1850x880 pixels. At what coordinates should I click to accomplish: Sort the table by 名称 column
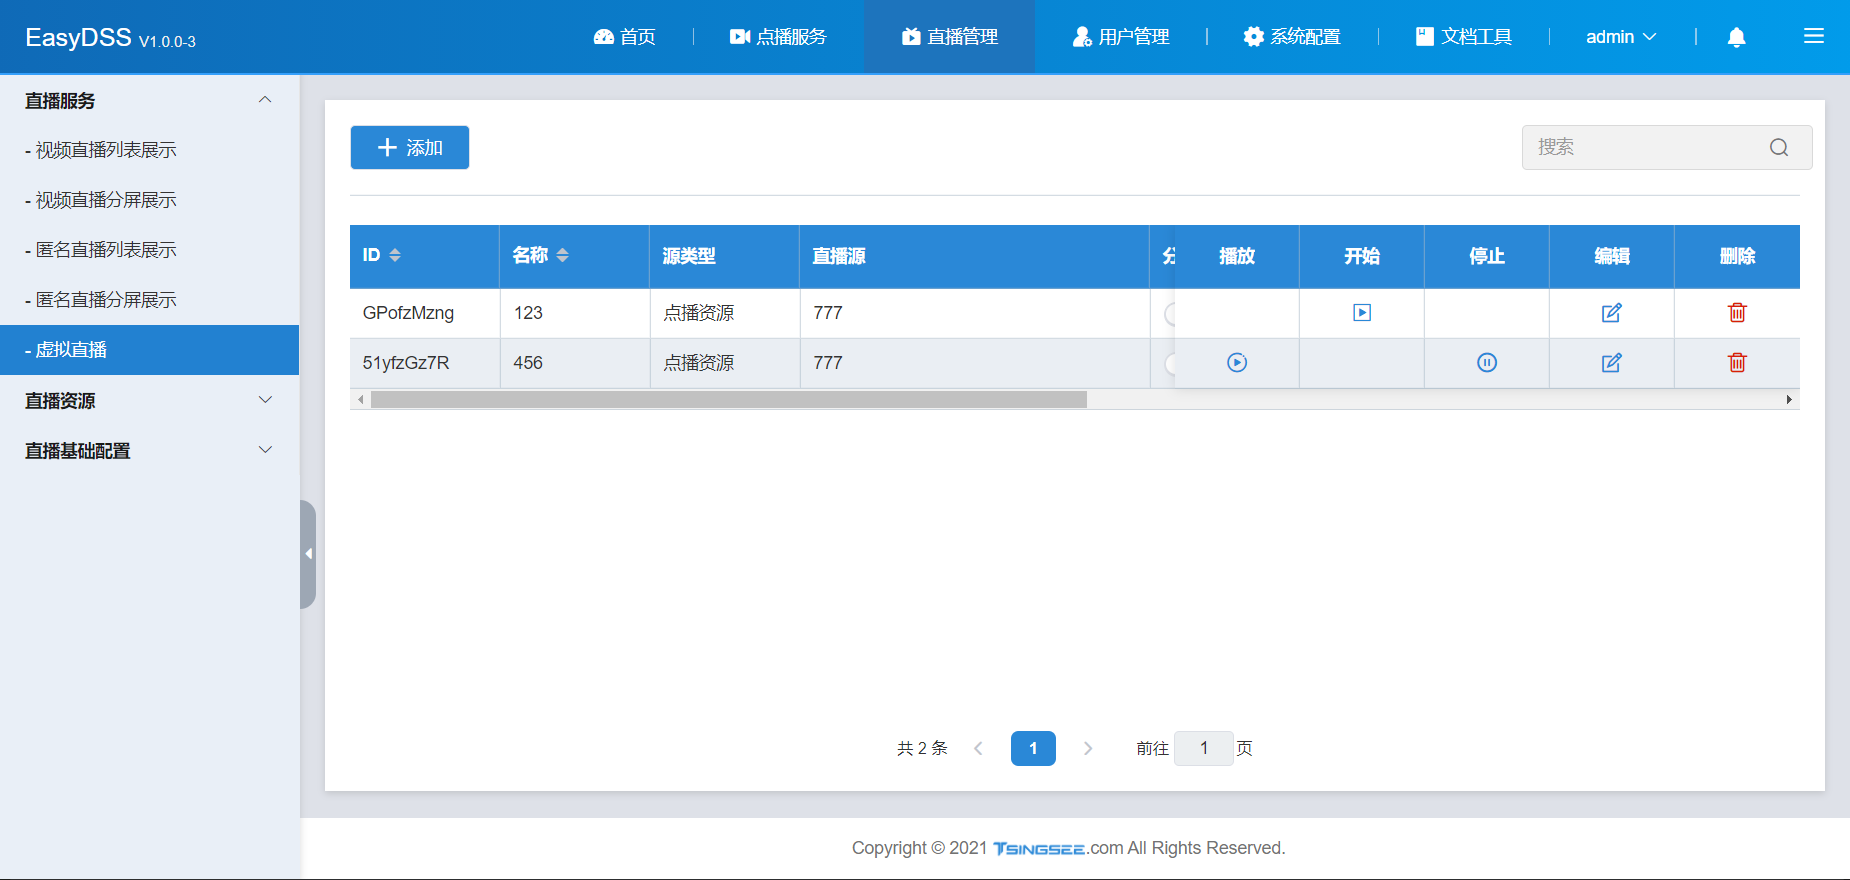[562, 255]
